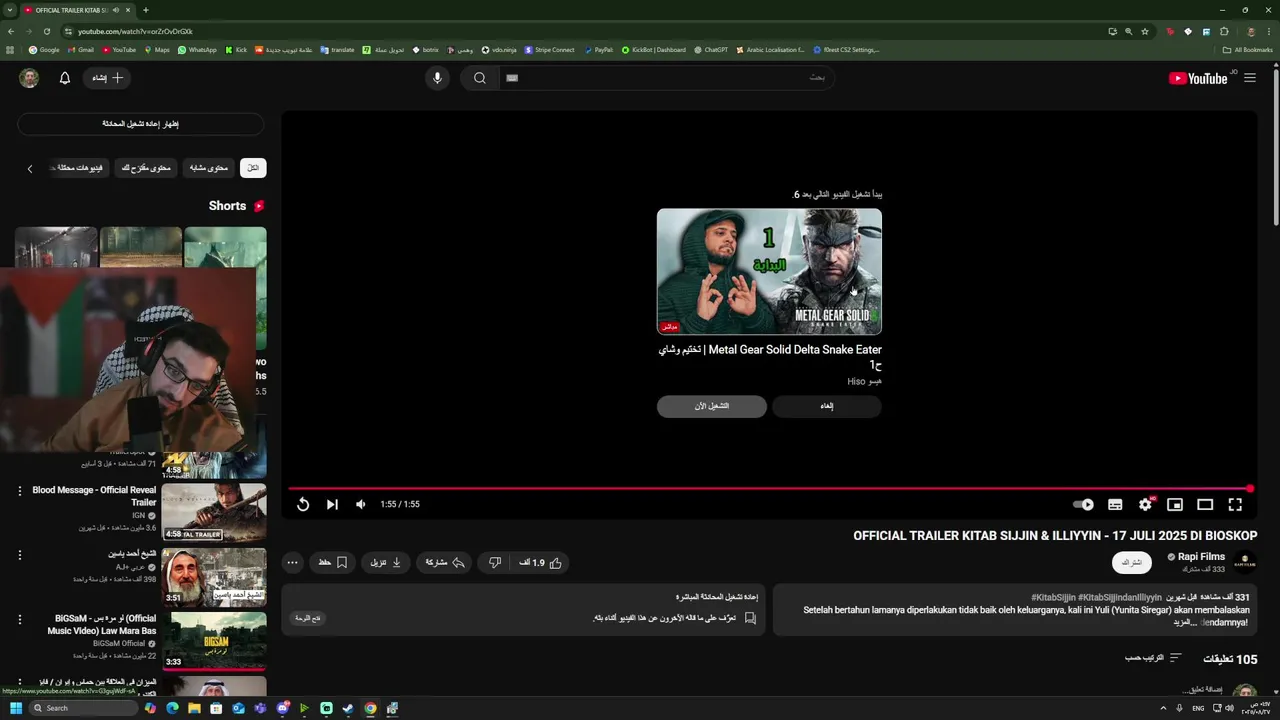Skip to the next video
The width and height of the screenshot is (1280, 720).
pos(332,504)
